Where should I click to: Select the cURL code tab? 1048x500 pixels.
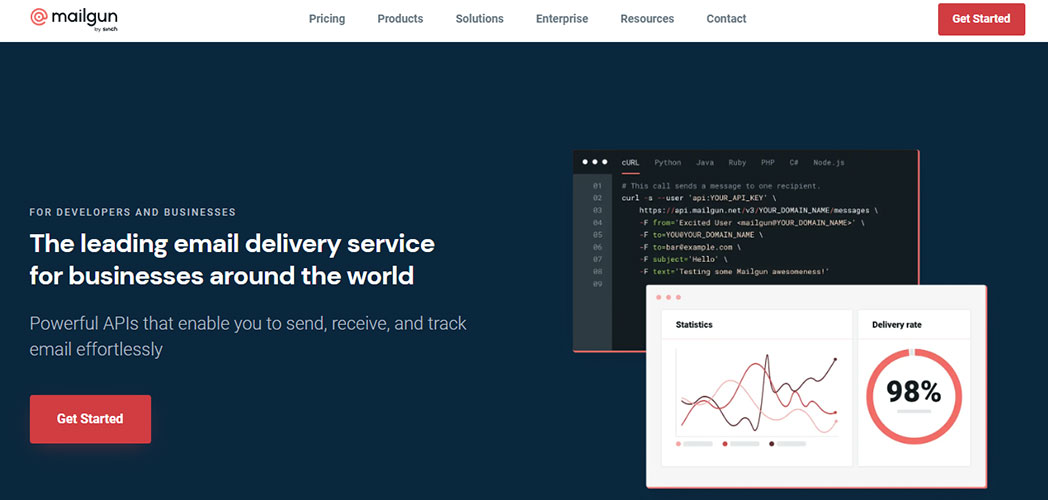(x=630, y=162)
